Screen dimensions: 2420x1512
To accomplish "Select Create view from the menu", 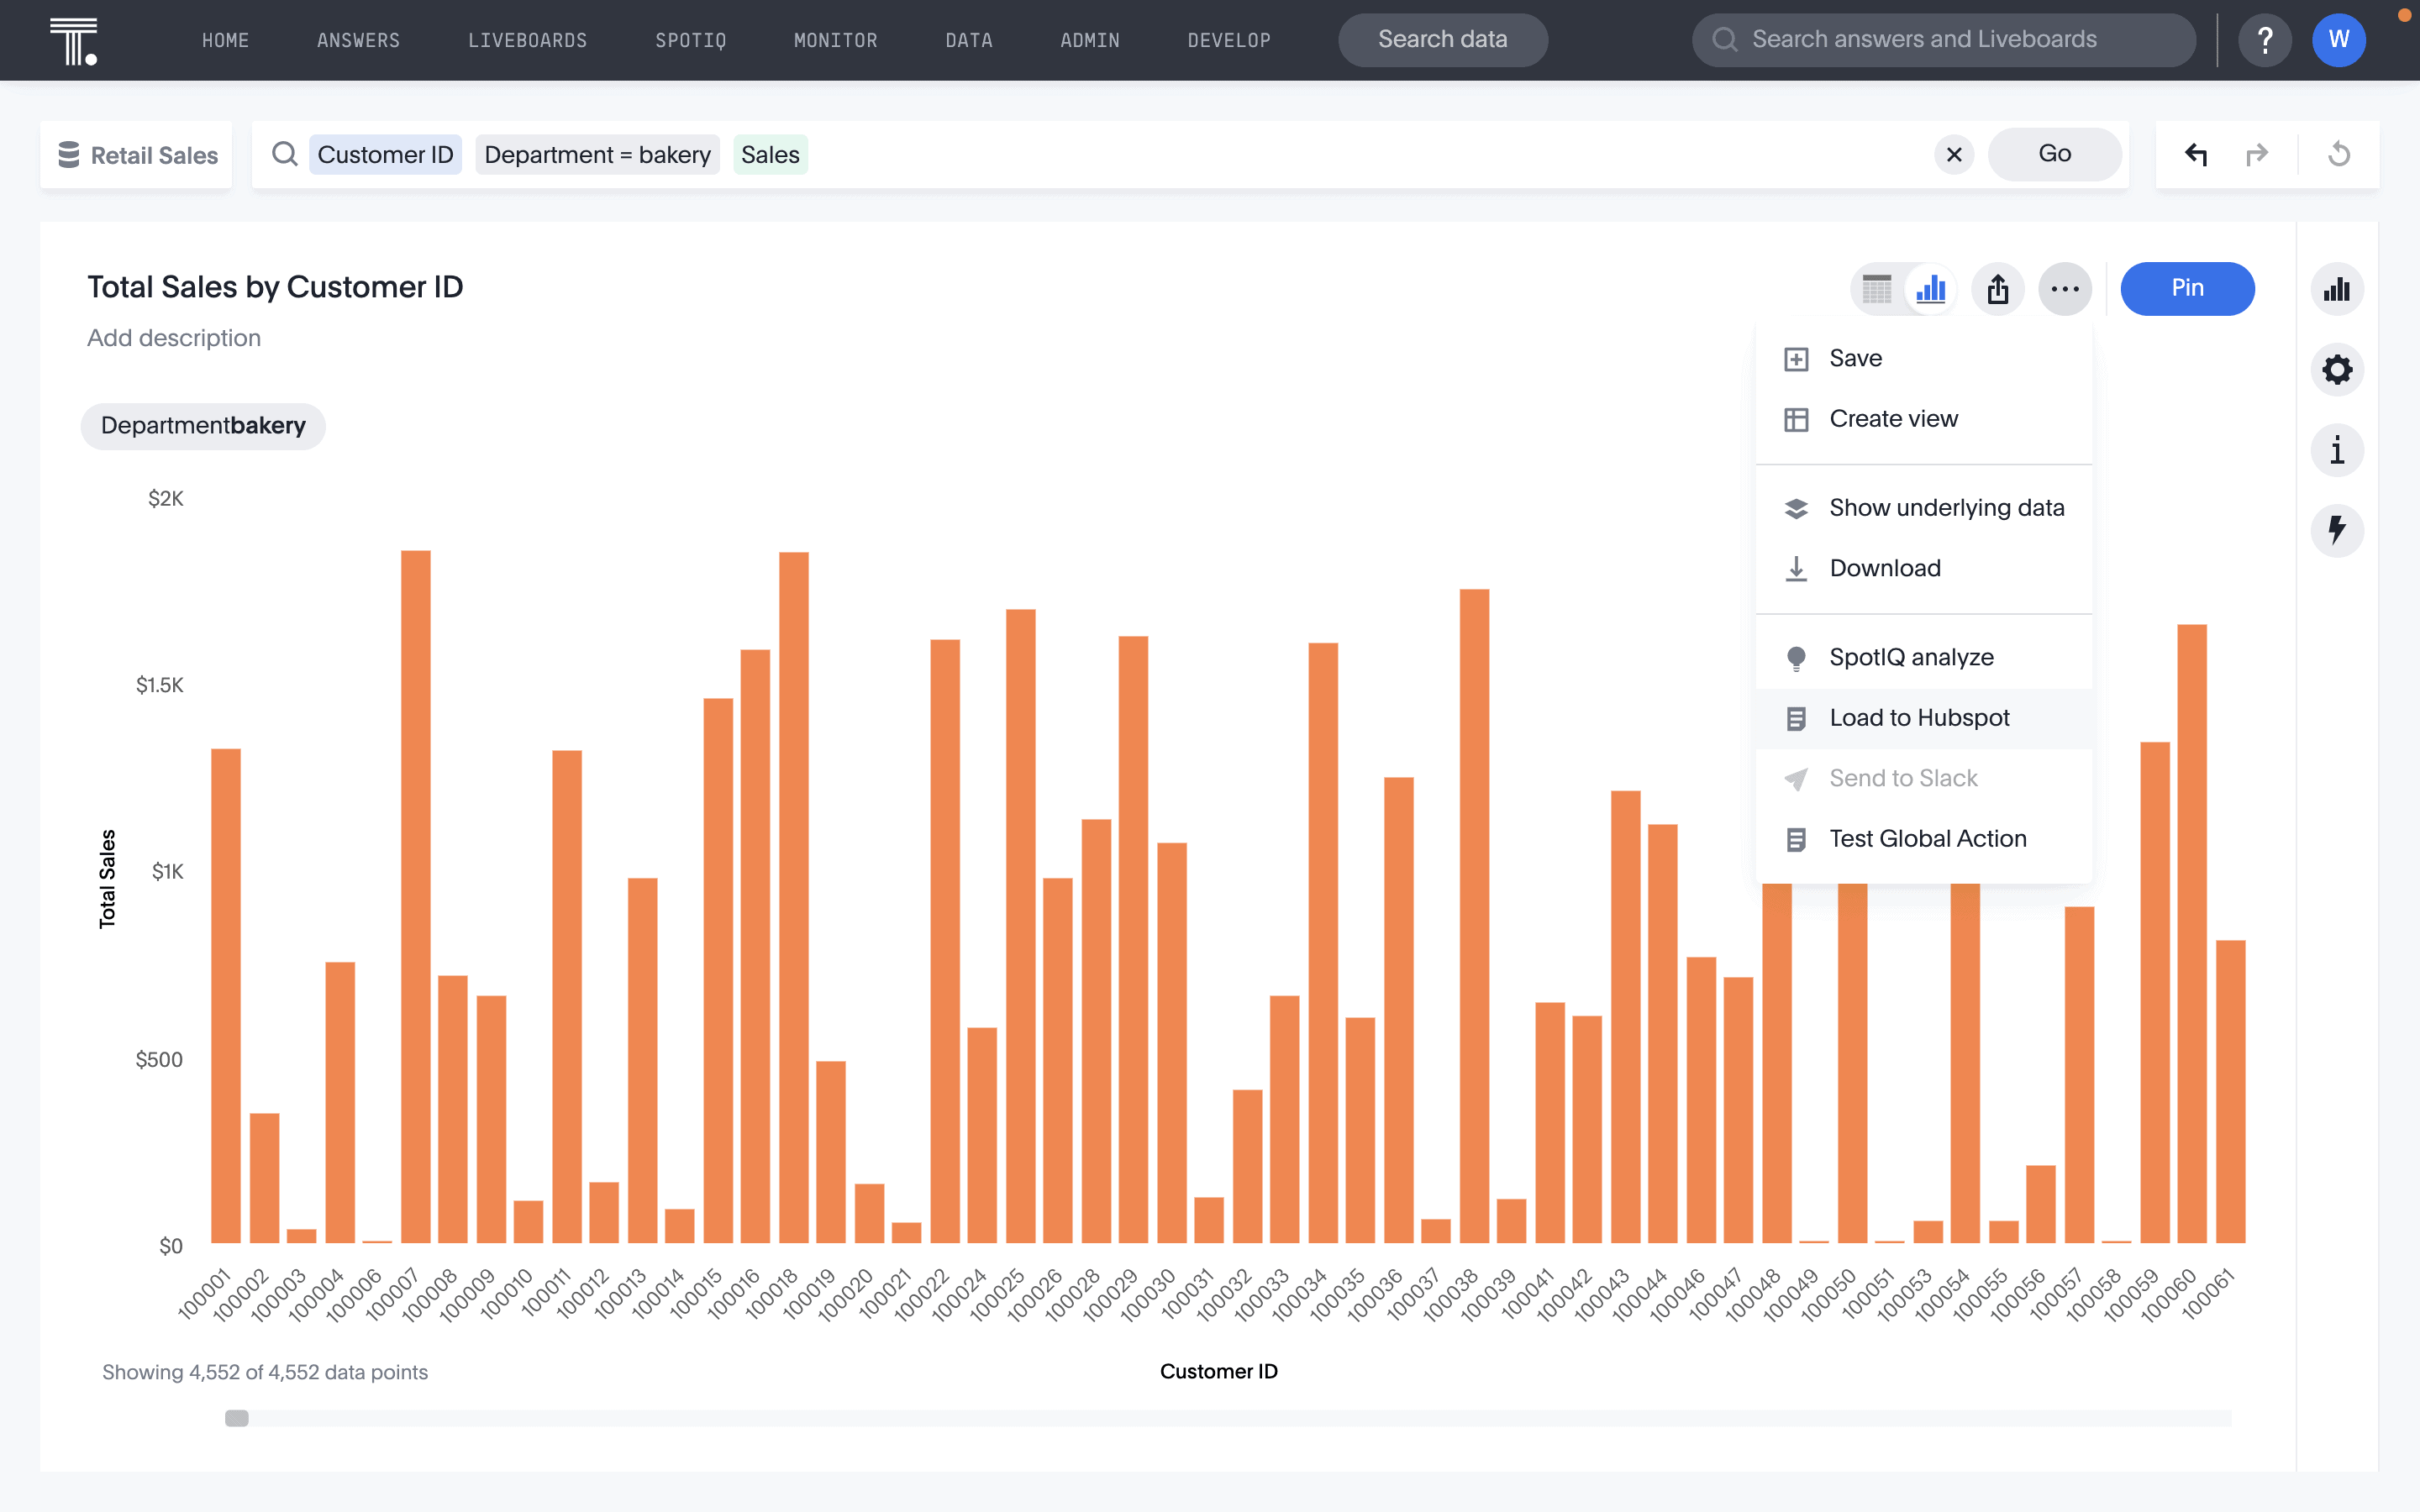I will [x=1923, y=419].
